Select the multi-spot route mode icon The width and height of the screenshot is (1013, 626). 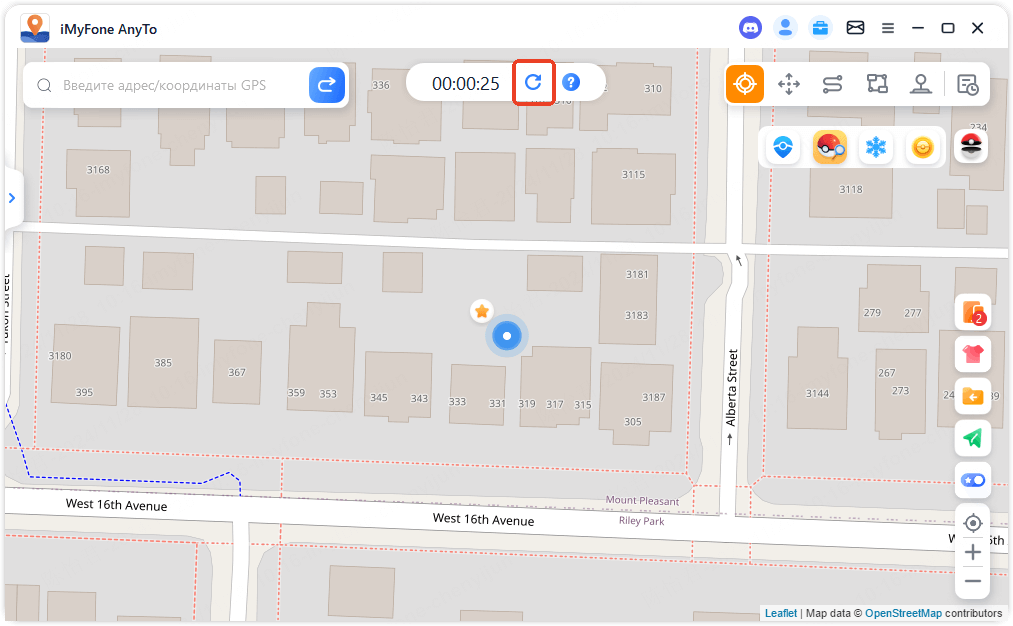(877, 84)
